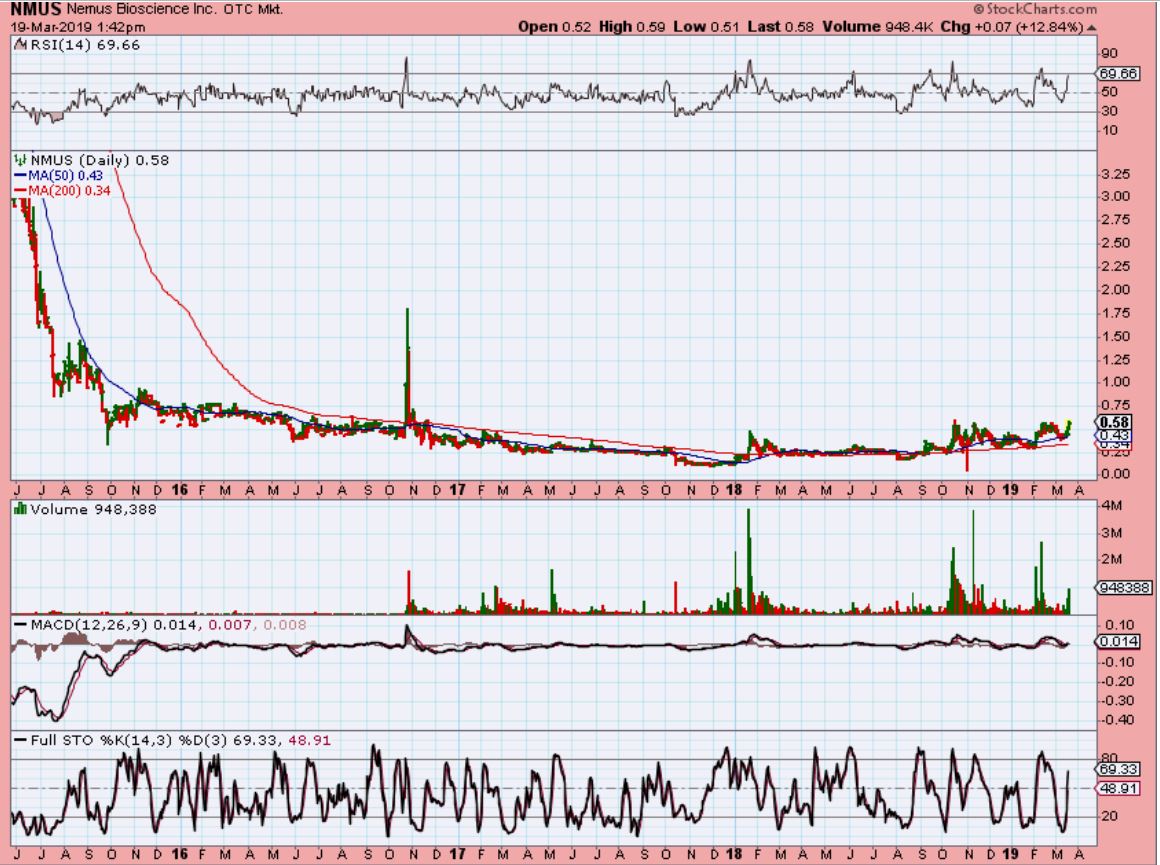1160x865 pixels.
Task: Click the RSI 69.66 value marker
Action: 1118,74
